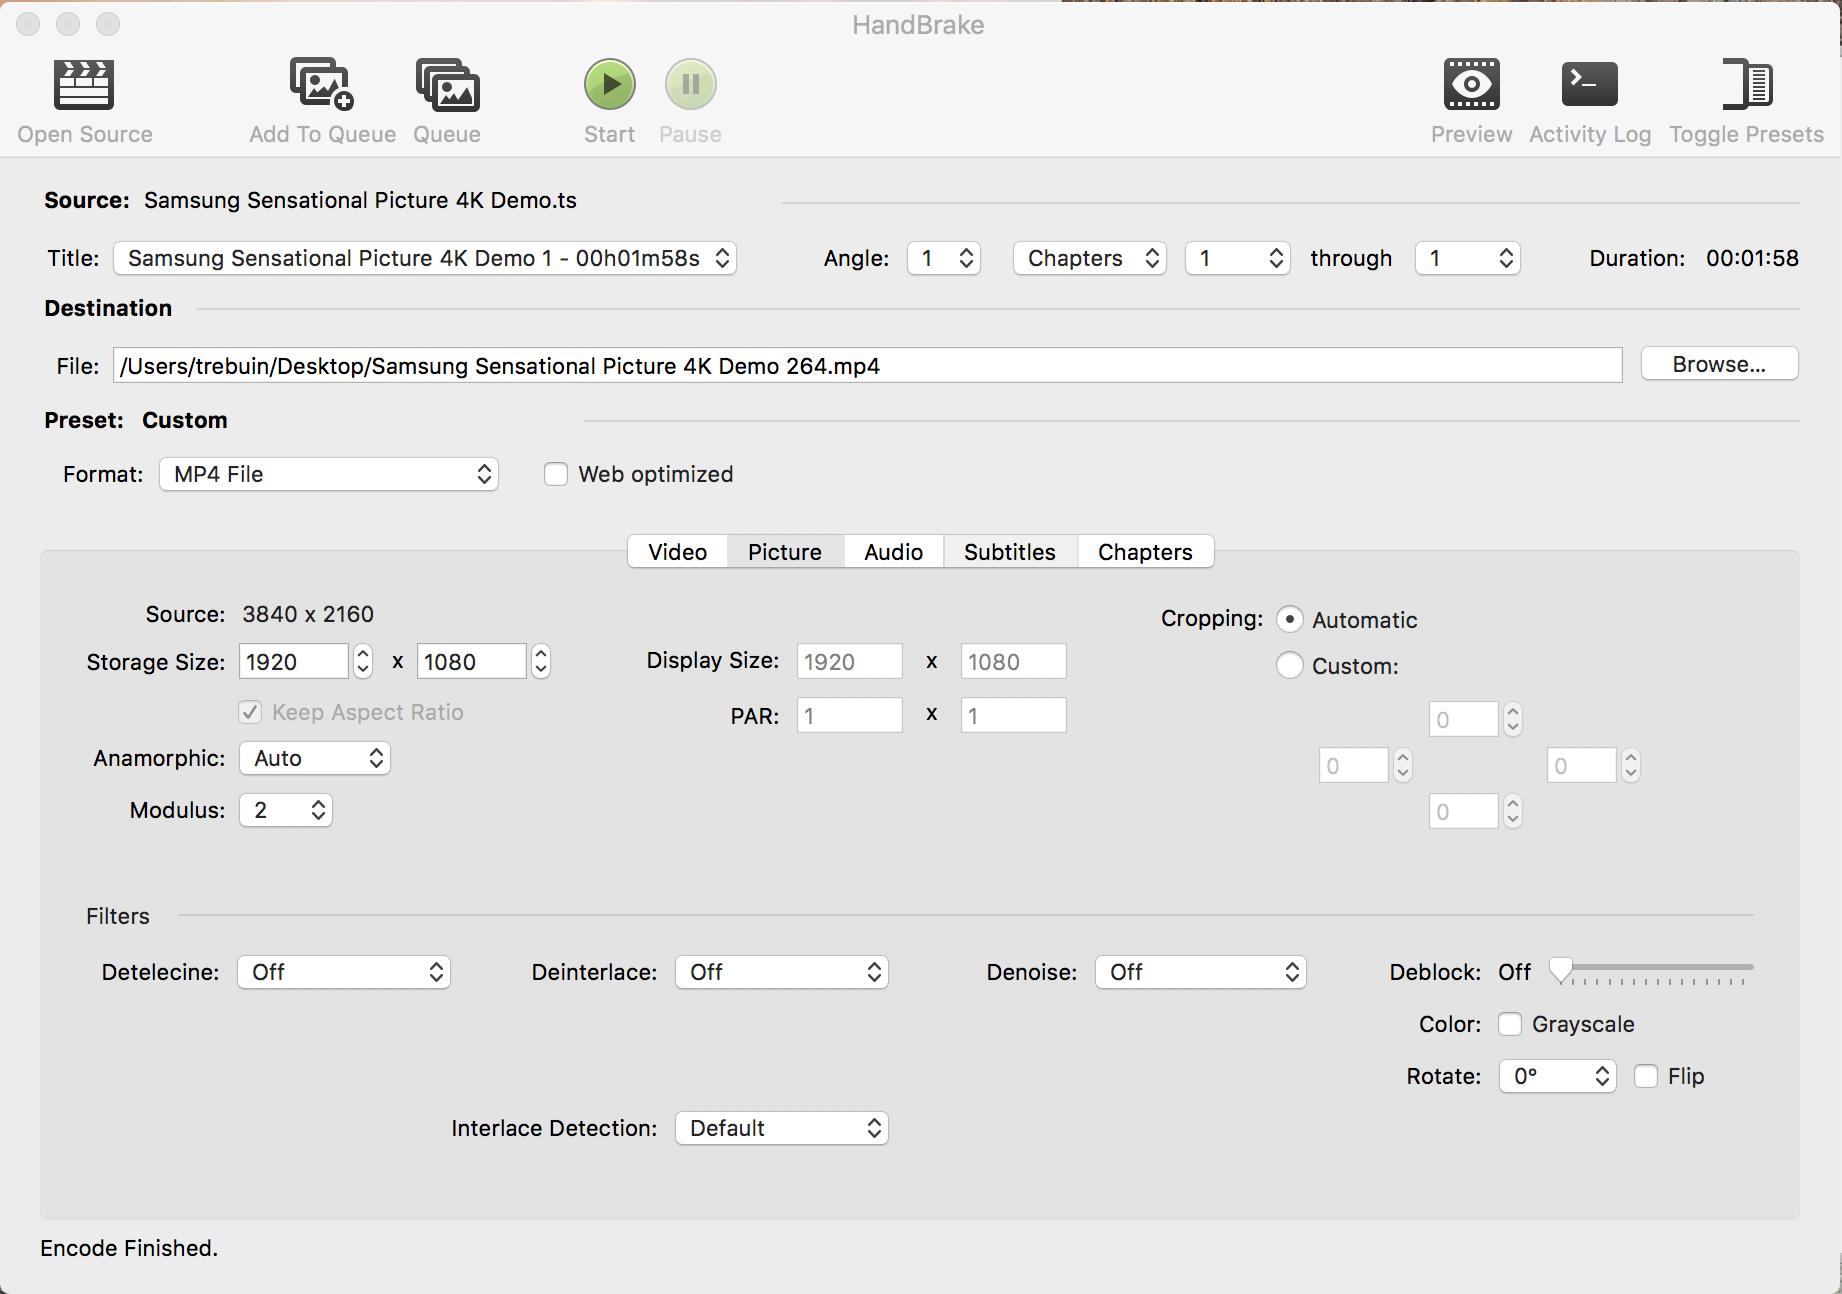The height and width of the screenshot is (1294, 1842).
Task: Adjust the Deblock slider handle
Action: click(1561, 970)
